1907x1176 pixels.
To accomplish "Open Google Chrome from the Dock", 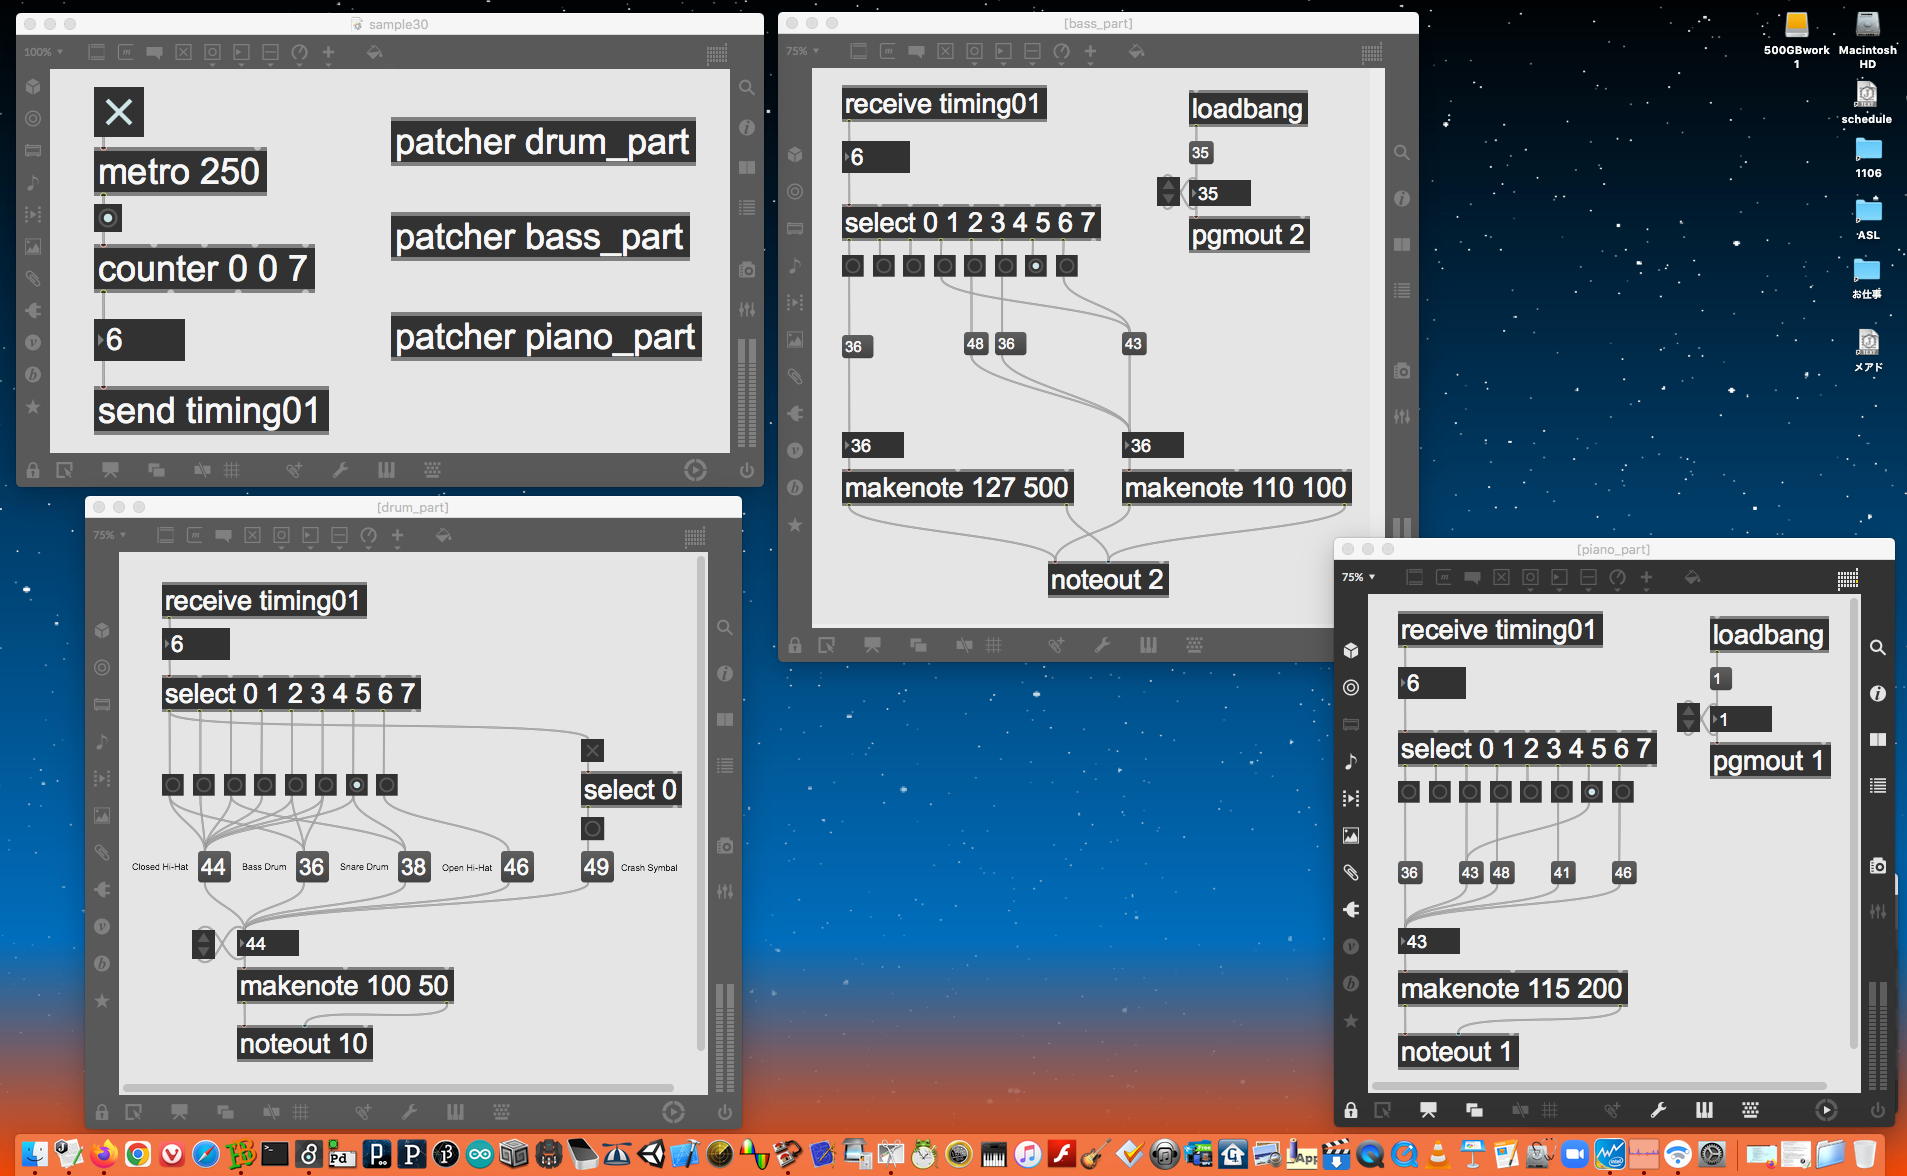I will click(x=138, y=1155).
